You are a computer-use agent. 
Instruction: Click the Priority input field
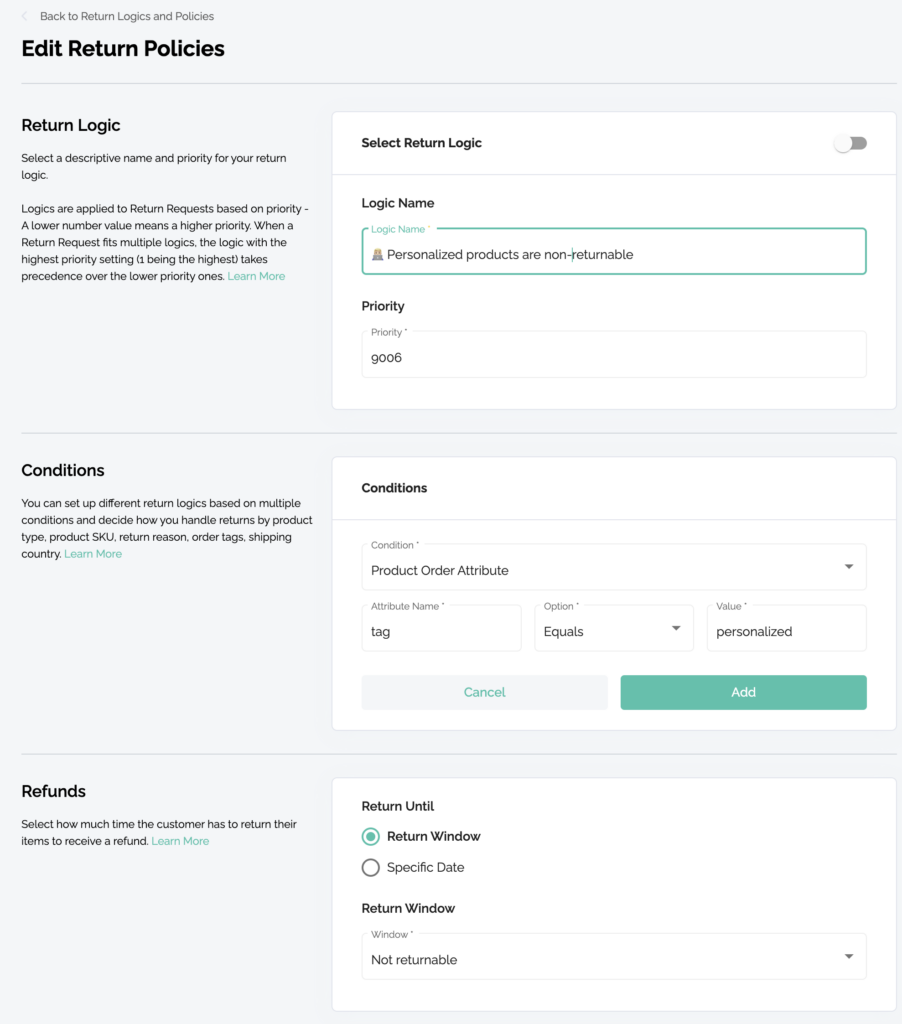point(613,357)
